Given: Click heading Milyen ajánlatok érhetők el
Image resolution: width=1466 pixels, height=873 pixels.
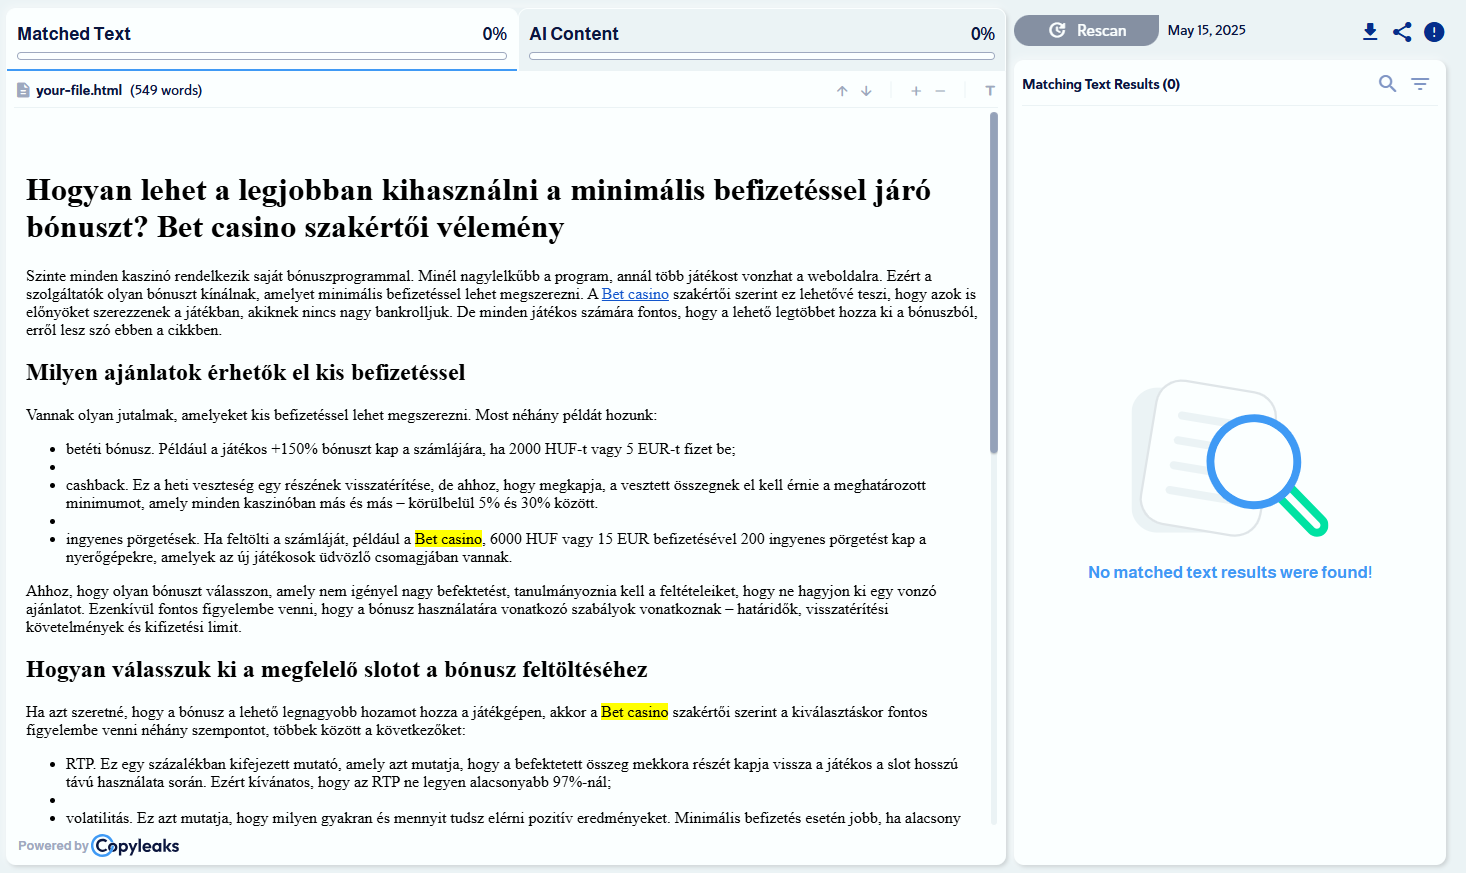Looking at the screenshot, I should 246,373.
